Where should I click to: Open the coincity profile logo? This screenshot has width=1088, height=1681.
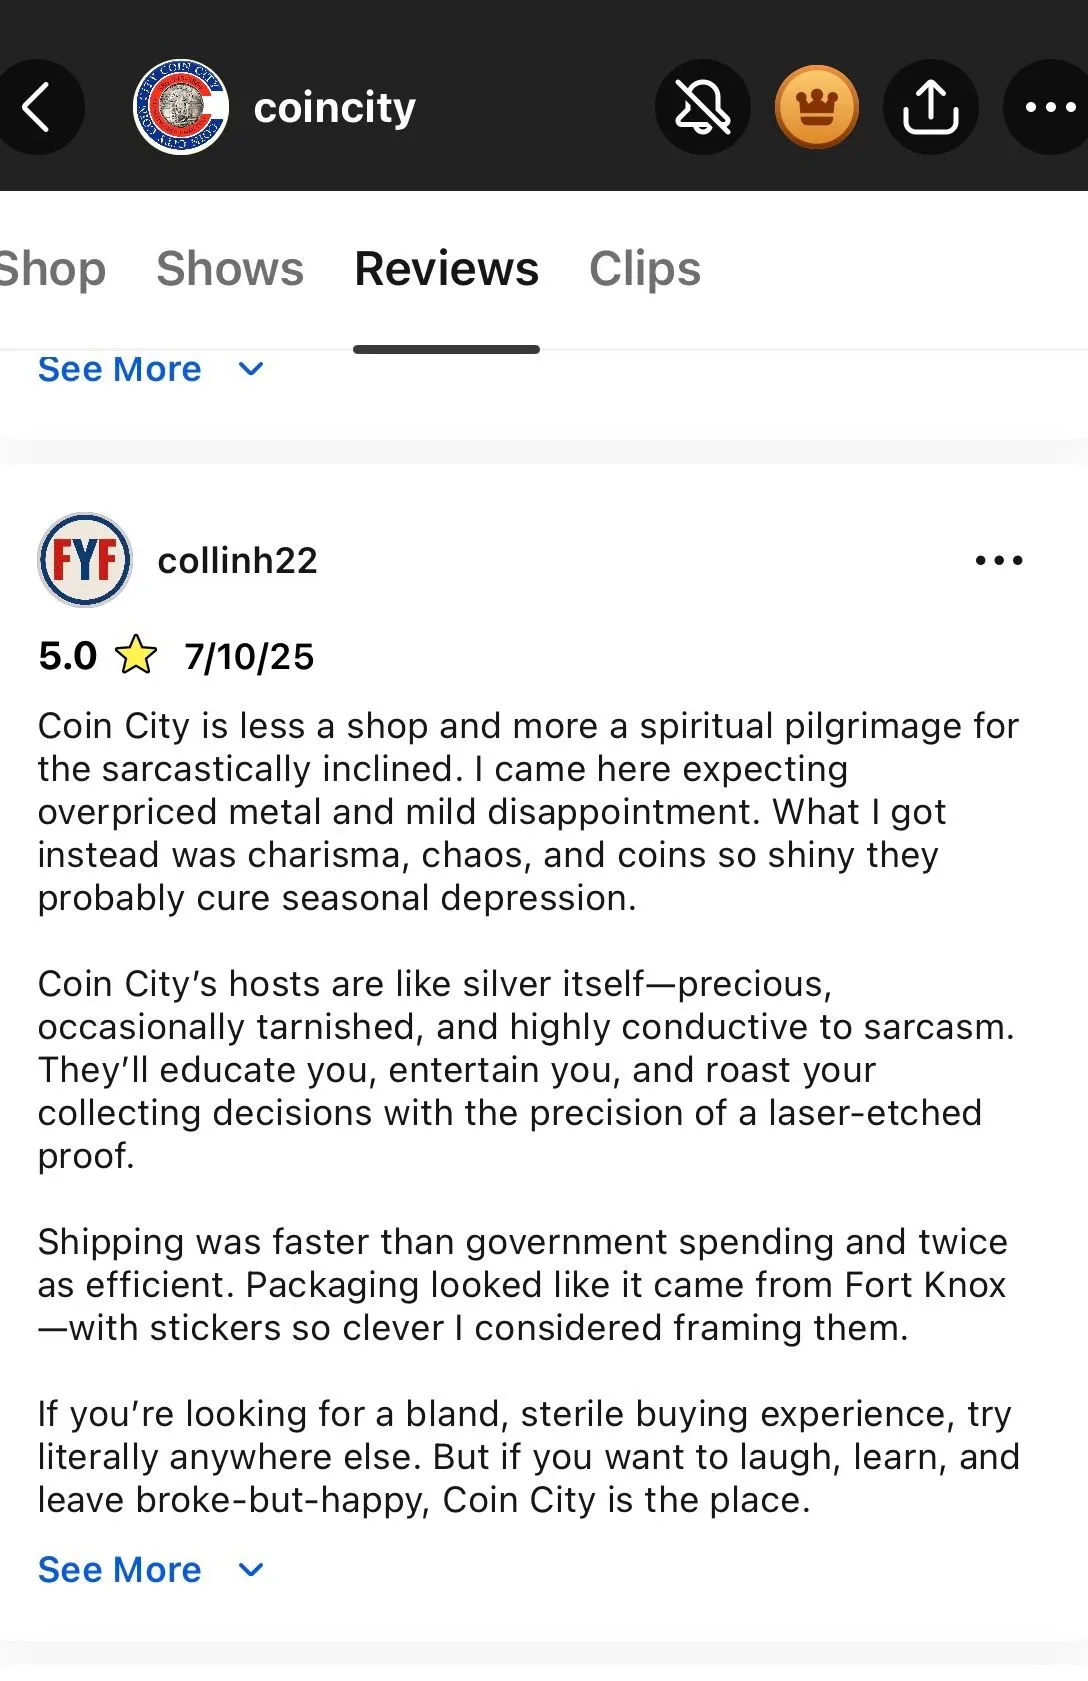(x=181, y=107)
